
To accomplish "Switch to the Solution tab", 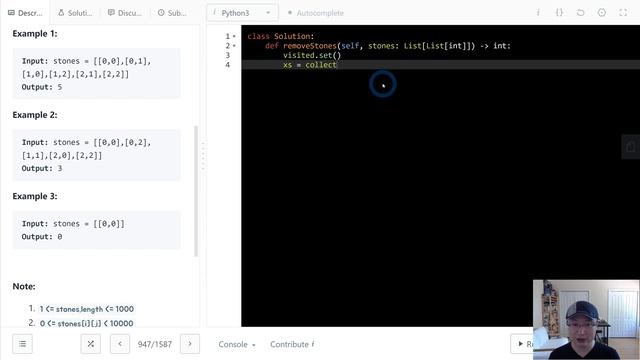I will coord(75,13).
